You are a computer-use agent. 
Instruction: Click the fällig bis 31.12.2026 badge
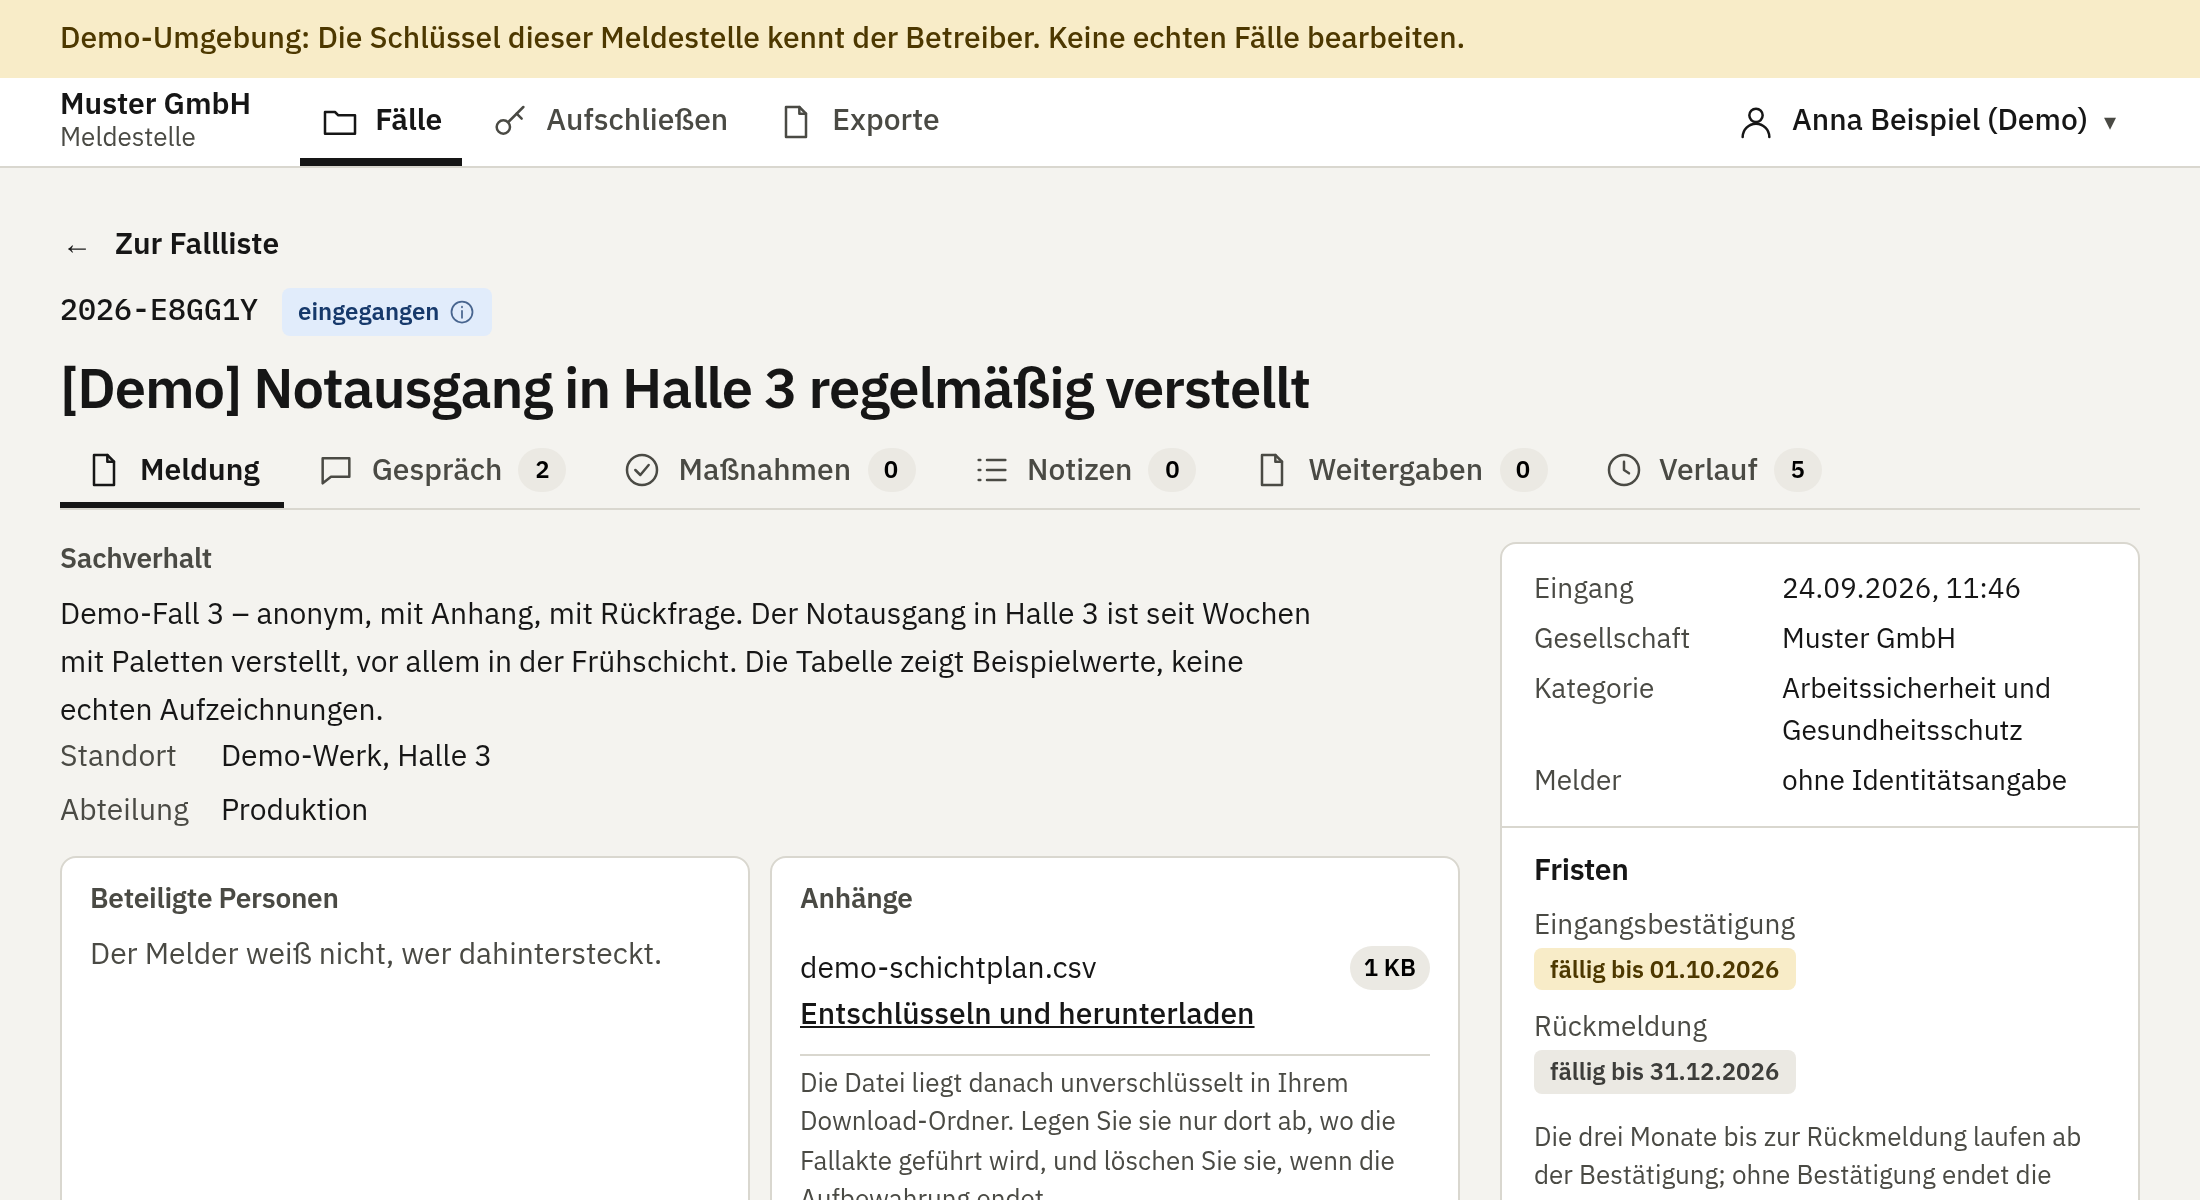[x=1664, y=1072]
